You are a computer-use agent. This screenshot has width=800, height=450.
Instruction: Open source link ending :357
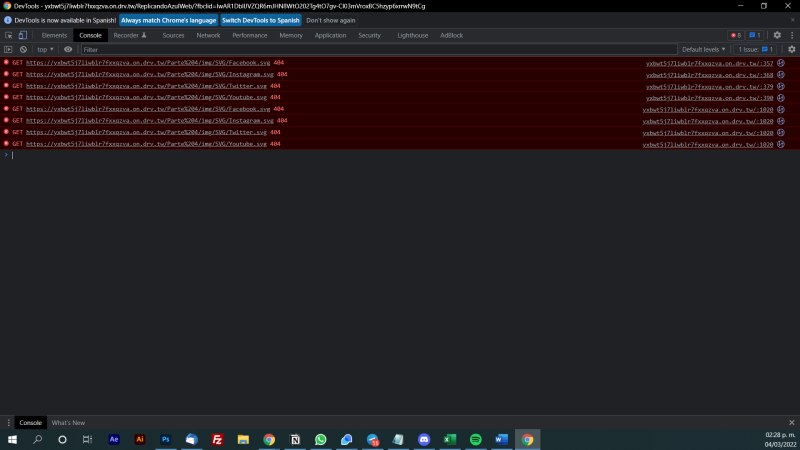point(709,63)
